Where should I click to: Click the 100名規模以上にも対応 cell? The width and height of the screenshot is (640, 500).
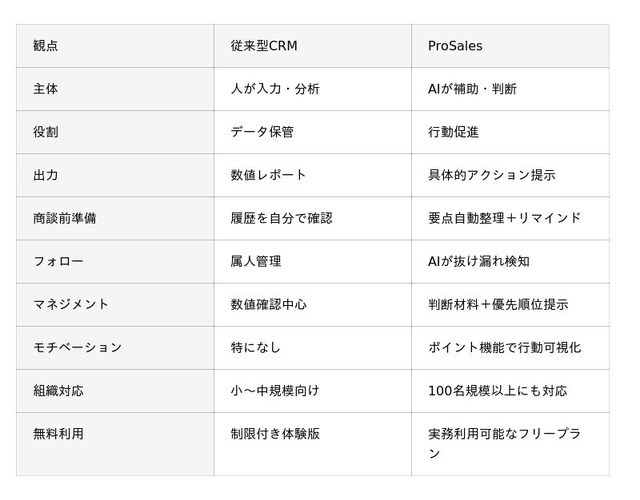coord(497,390)
